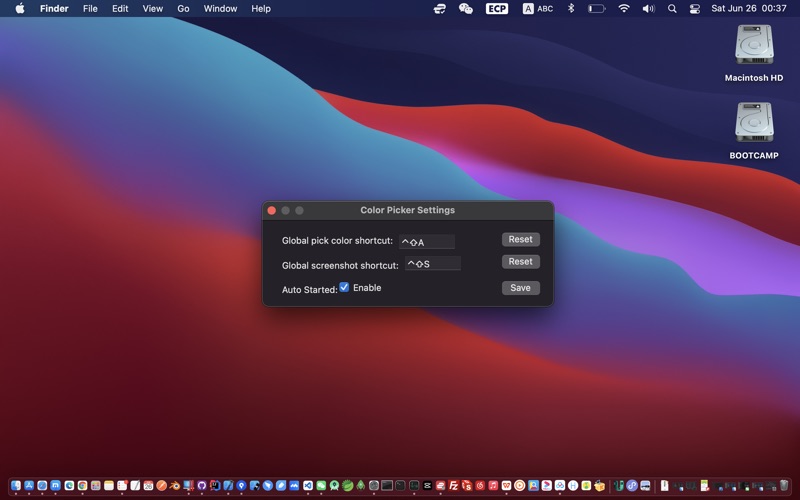
Task: Click the Bluetooth status icon
Action: 571,9
